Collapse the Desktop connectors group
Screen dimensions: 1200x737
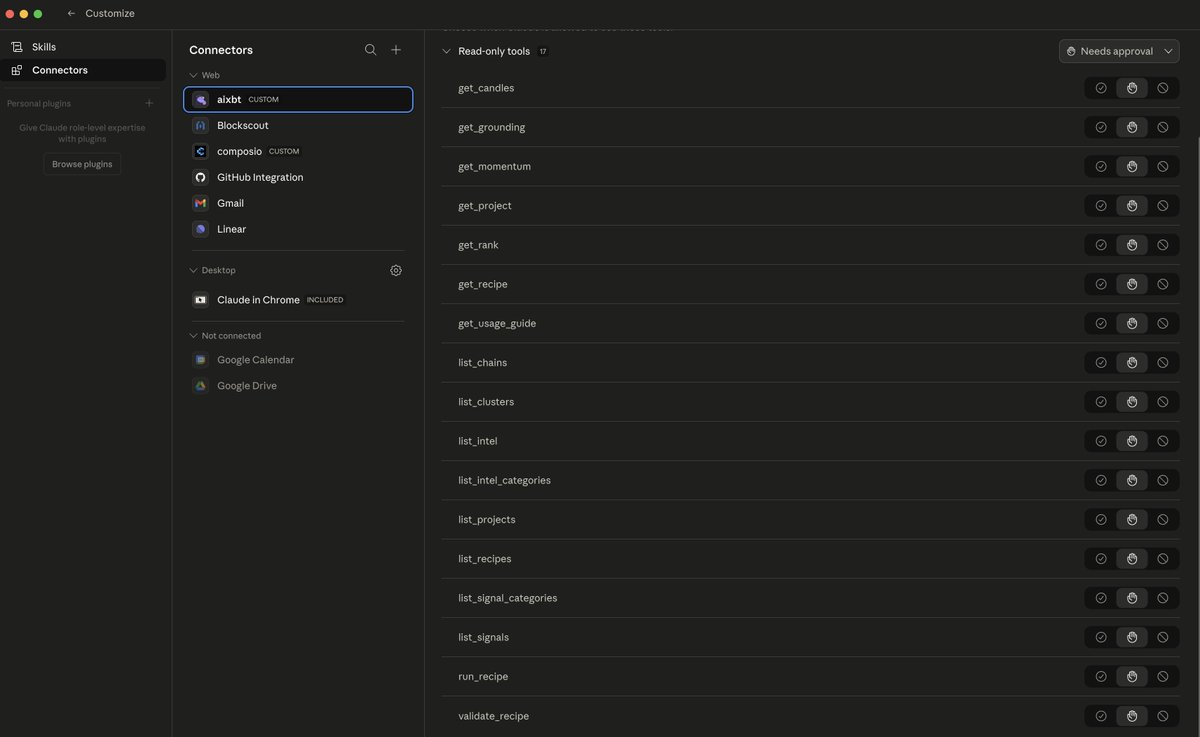(194, 270)
